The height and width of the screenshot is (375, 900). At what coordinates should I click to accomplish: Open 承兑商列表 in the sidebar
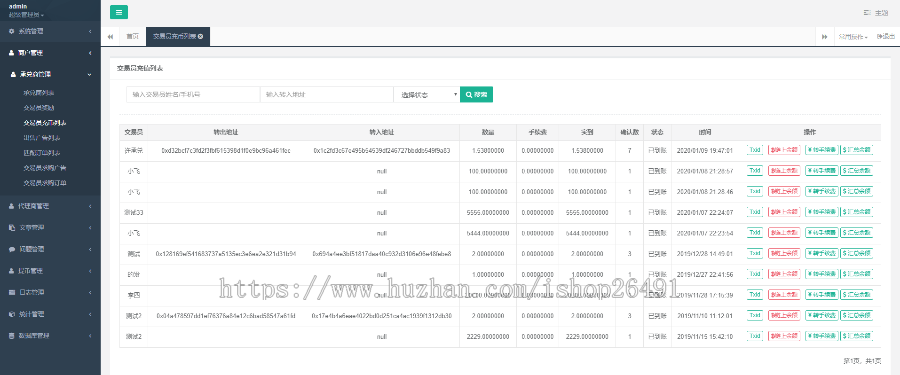[39, 92]
